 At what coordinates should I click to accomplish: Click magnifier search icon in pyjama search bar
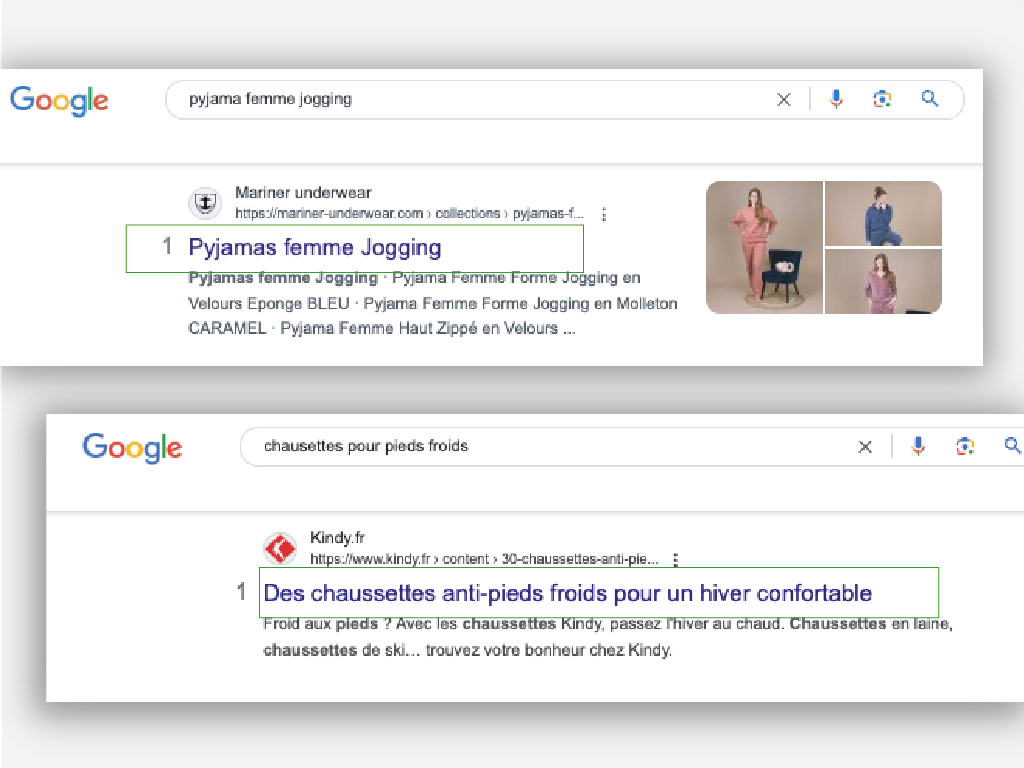(930, 98)
